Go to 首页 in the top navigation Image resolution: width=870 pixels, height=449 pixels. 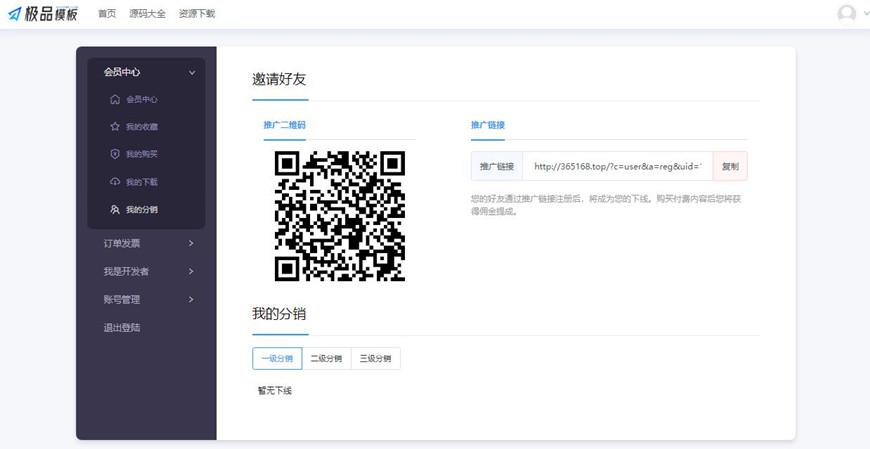pyautogui.click(x=107, y=14)
